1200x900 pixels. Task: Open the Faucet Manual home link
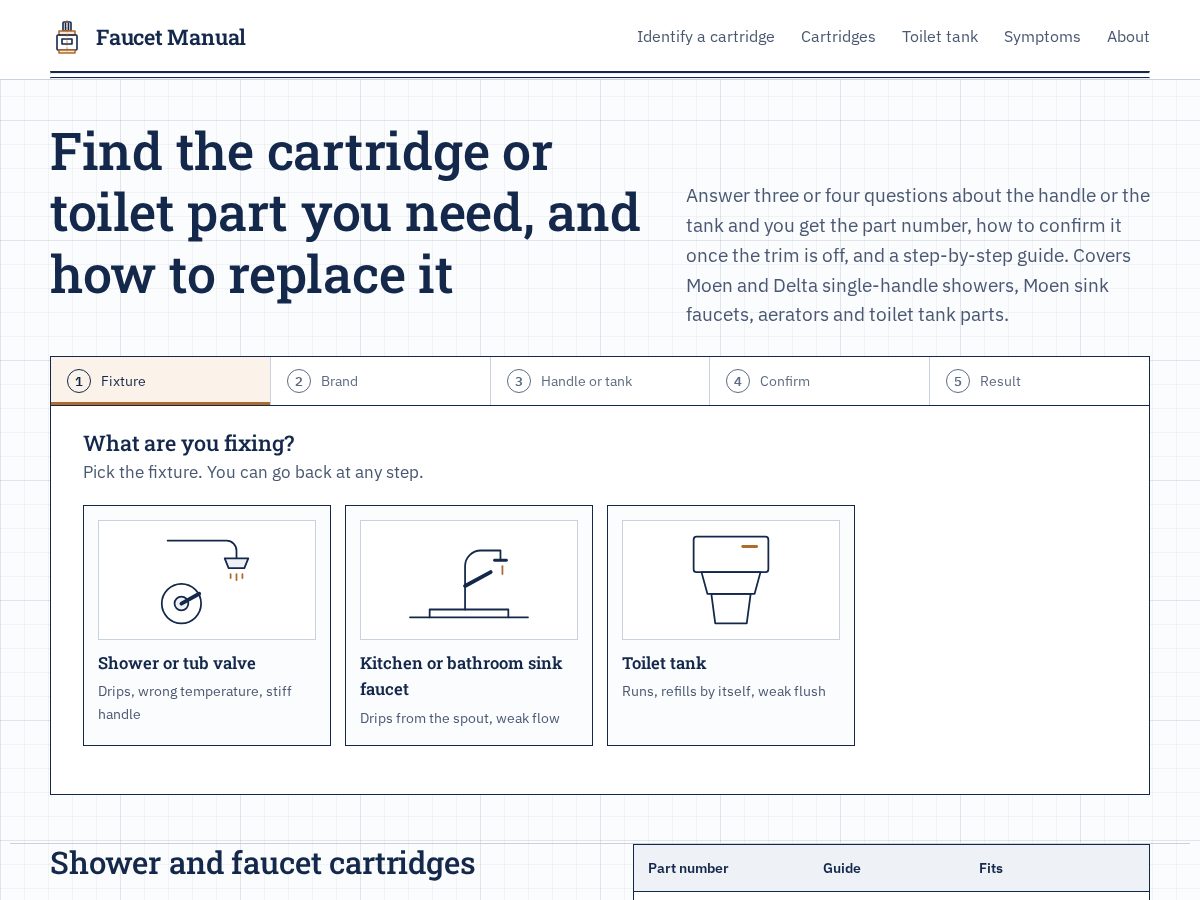point(150,37)
